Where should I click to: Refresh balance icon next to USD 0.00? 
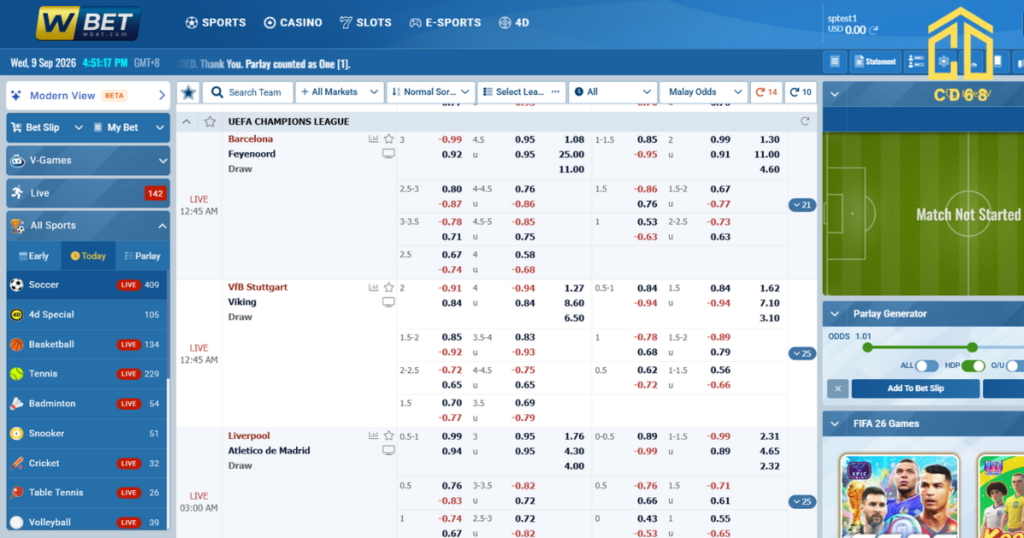(874, 30)
